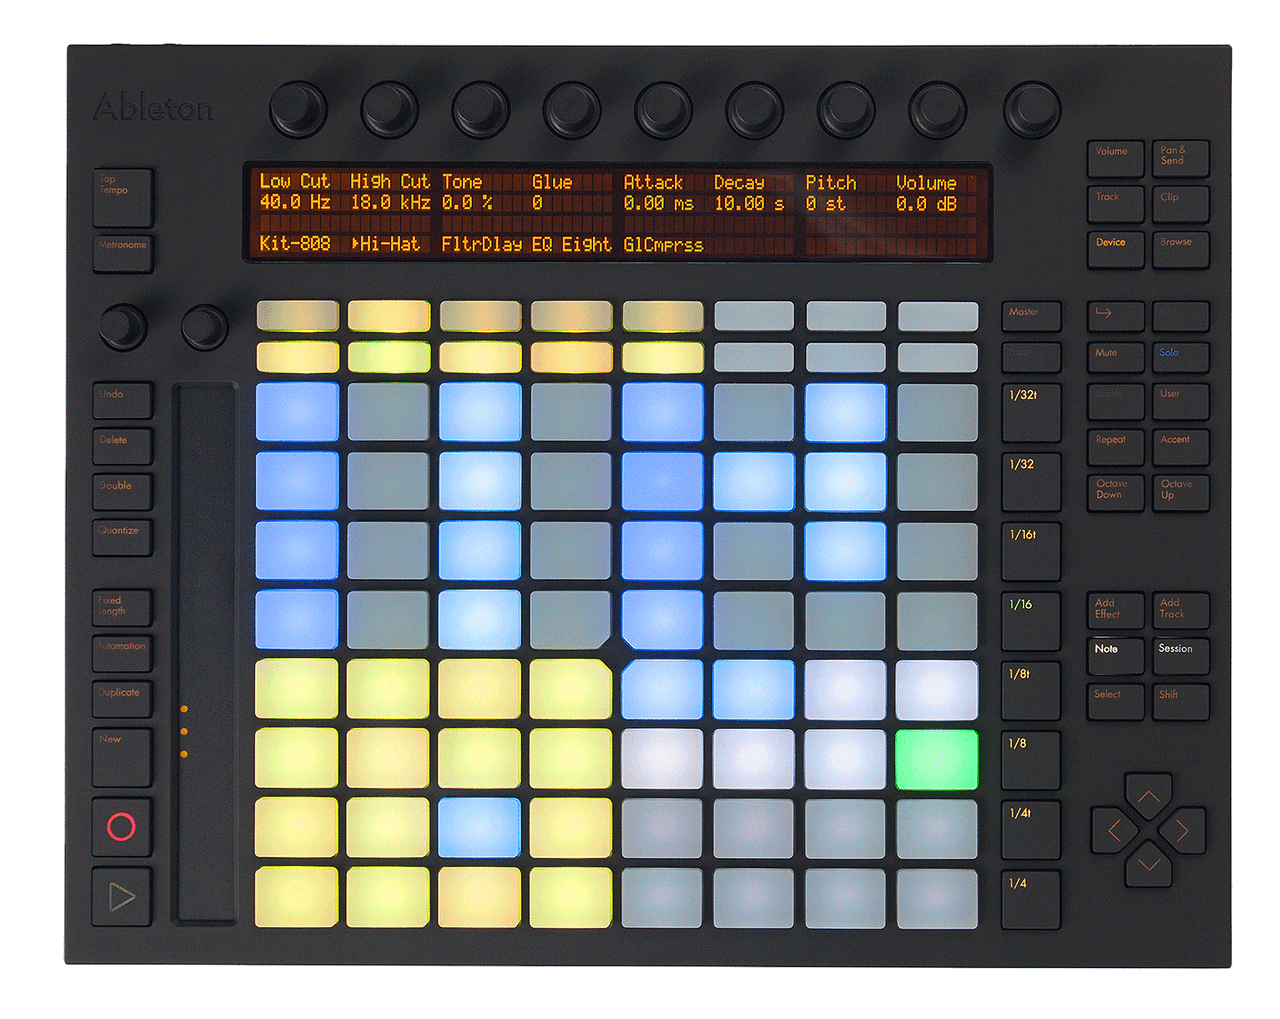Choose the 1/8 repeat rate button
The image size is (1280, 1019).
click(x=1031, y=761)
